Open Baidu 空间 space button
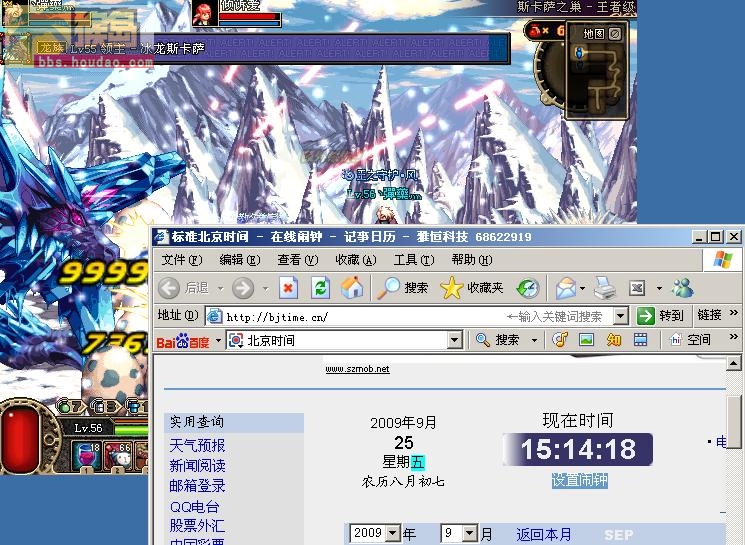The width and height of the screenshot is (745, 545). point(690,340)
